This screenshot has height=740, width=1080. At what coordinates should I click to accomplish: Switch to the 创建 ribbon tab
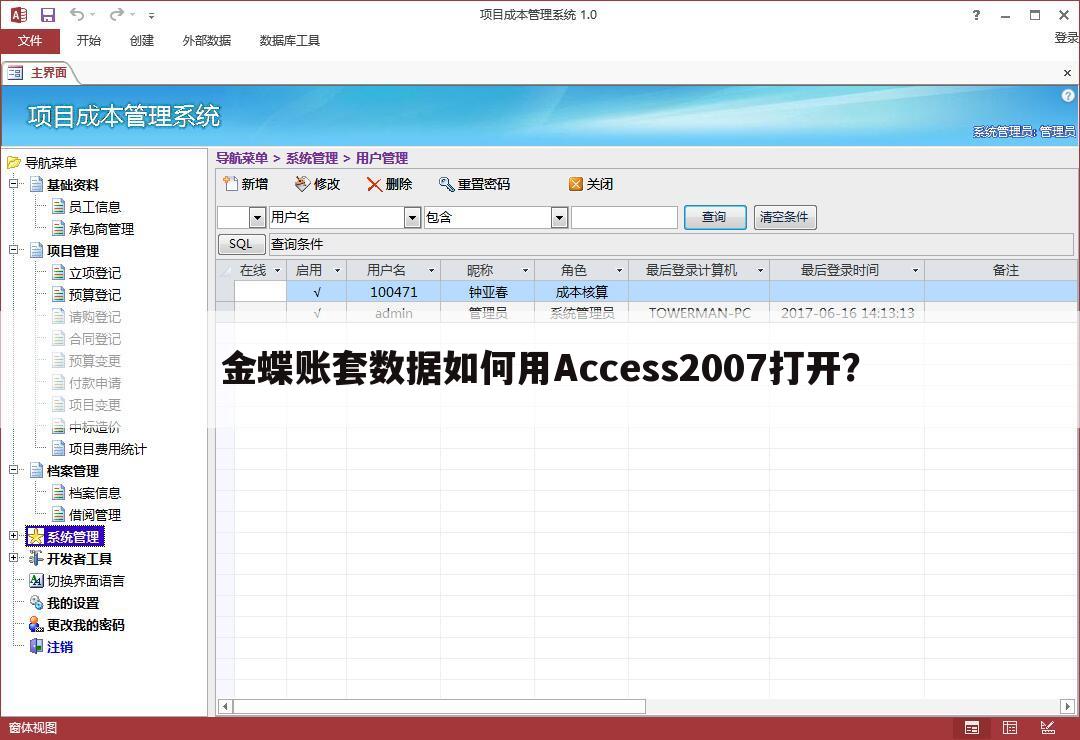(x=142, y=41)
